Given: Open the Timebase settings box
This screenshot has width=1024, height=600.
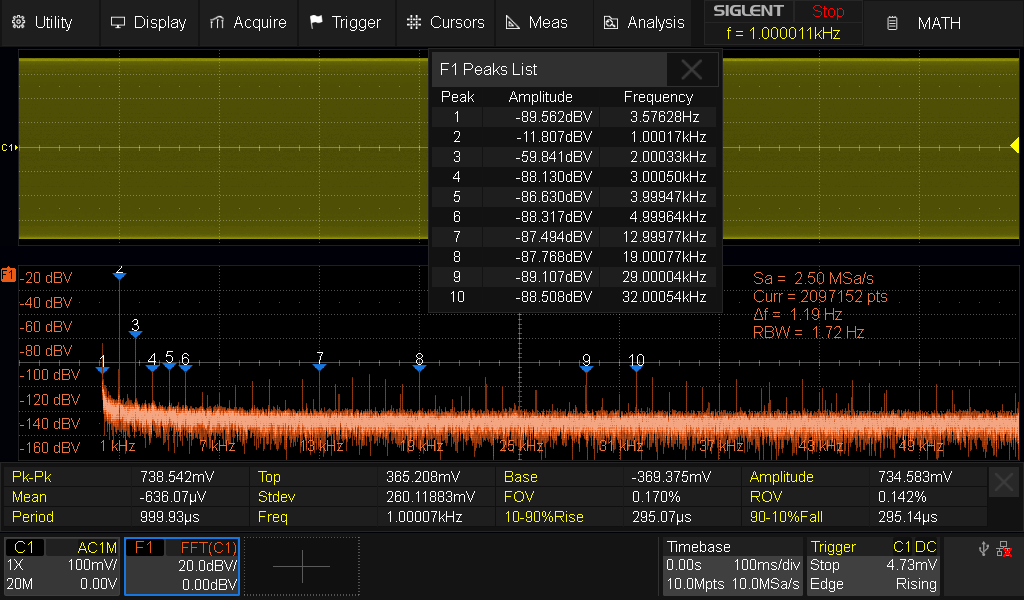Looking at the screenshot, I should tap(733, 566).
